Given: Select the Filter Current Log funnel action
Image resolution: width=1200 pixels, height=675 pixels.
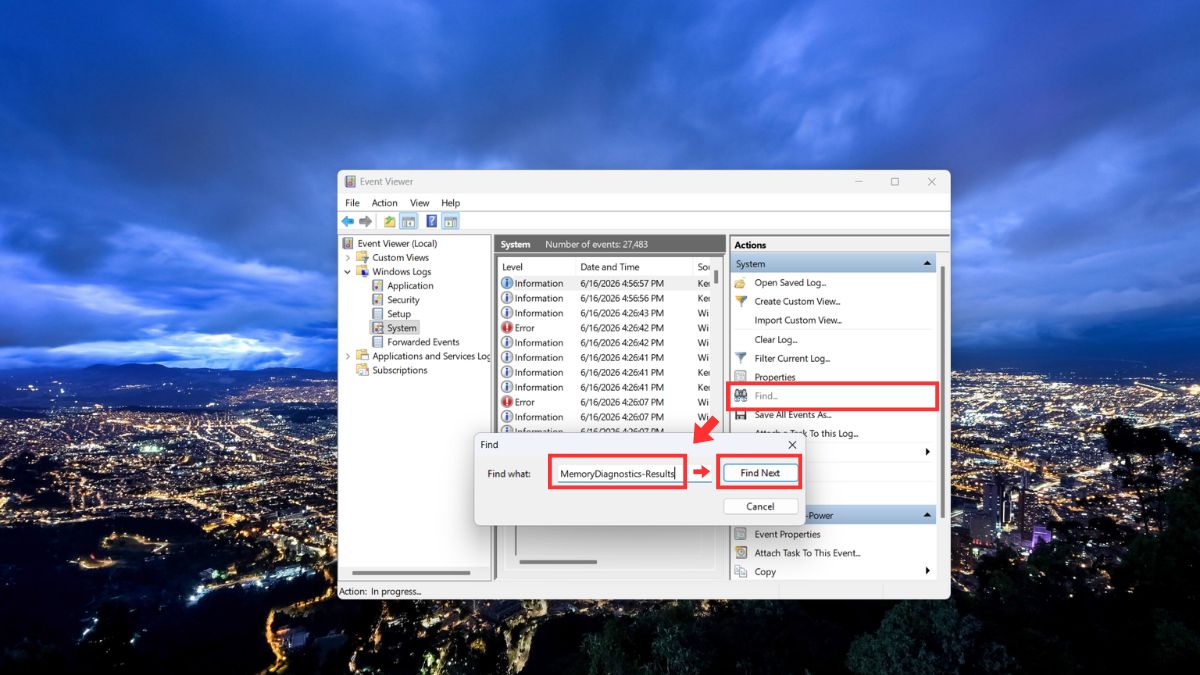Looking at the screenshot, I should pos(792,358).
